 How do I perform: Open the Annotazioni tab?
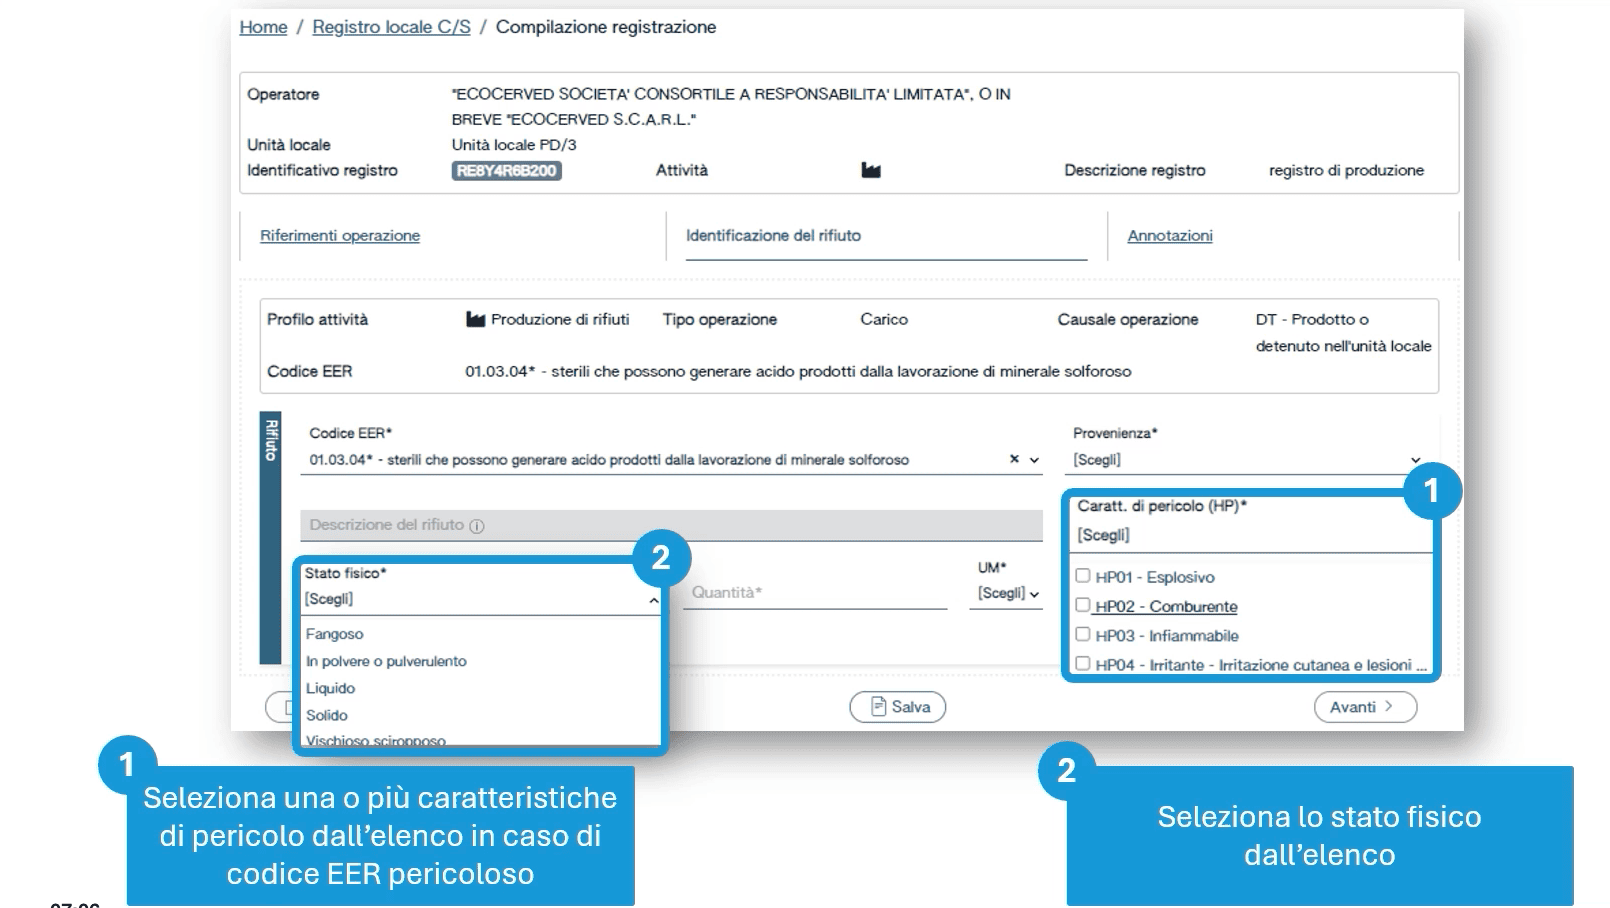[1169, 236]
